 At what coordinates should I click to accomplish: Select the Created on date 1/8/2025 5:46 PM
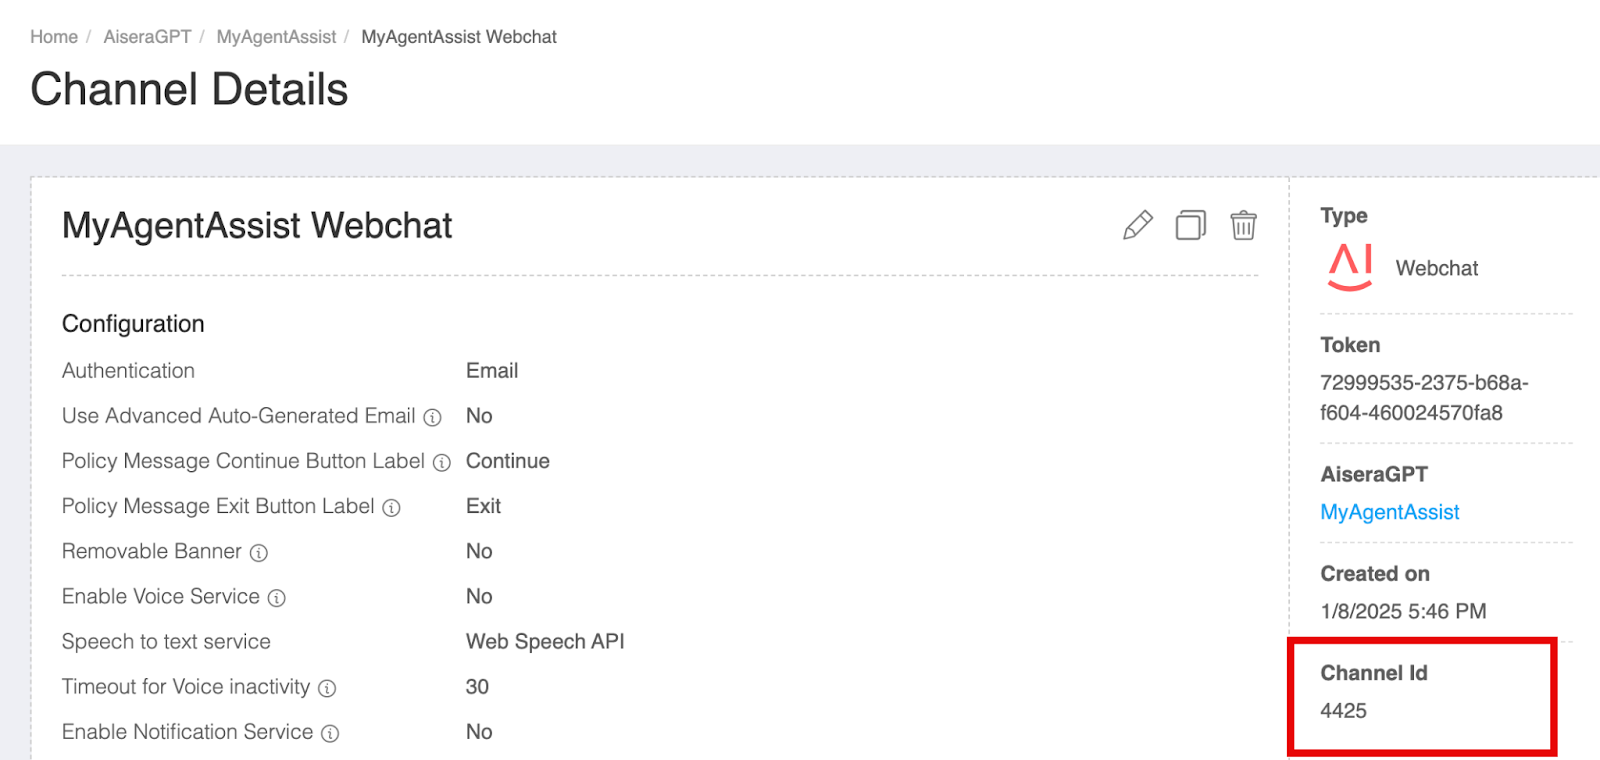tap(1403, 611)
